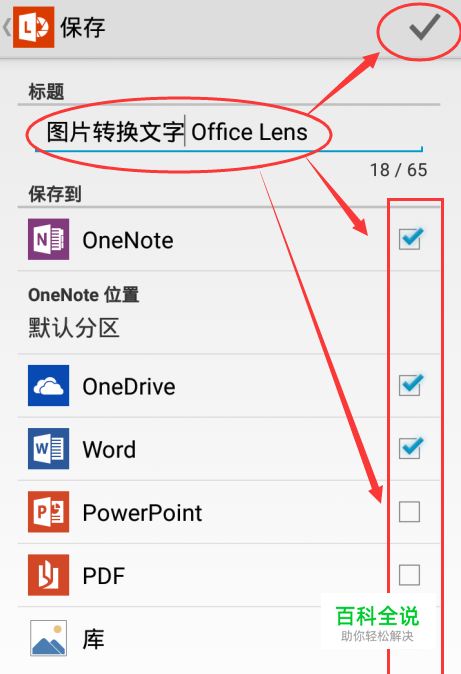
Task: Open the OneNote 位置 section selector
Action: tap(229, 312)
